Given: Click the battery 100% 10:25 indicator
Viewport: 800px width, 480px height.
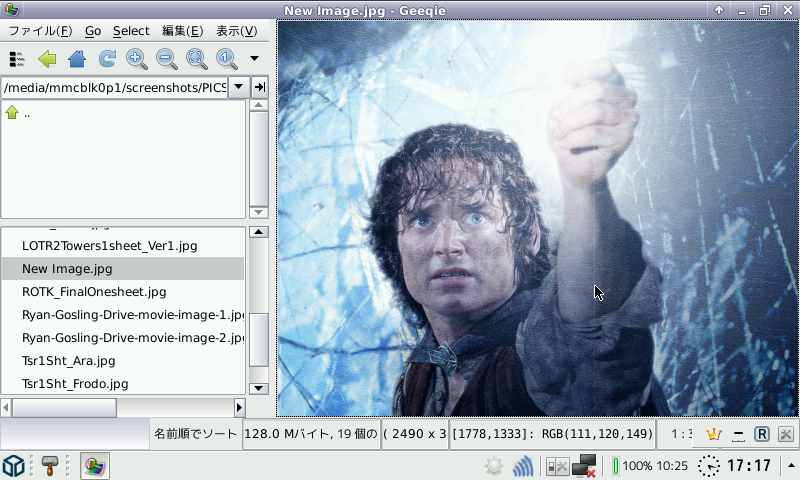Looking at the screenshot, I should coord(650,466).
